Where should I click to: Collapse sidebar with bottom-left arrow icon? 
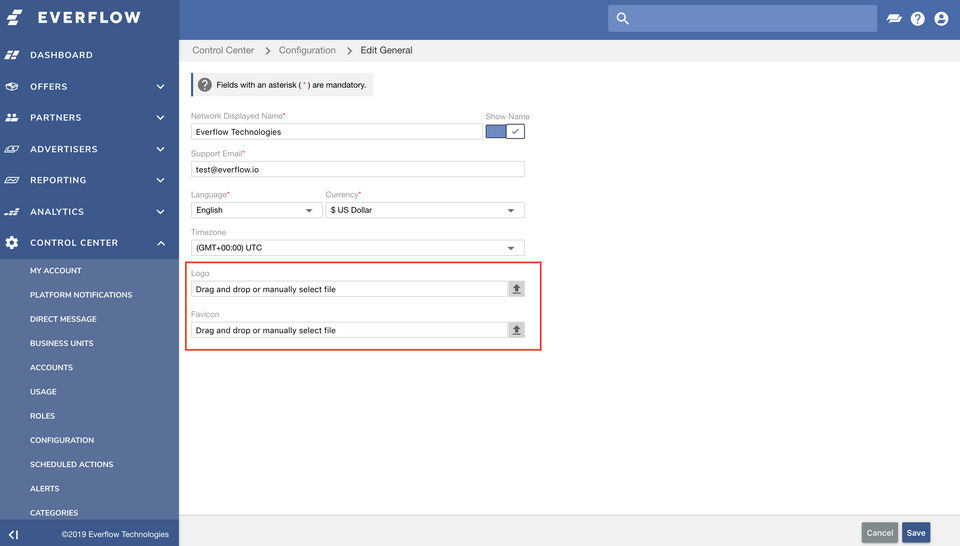click(x=13, y=534)
